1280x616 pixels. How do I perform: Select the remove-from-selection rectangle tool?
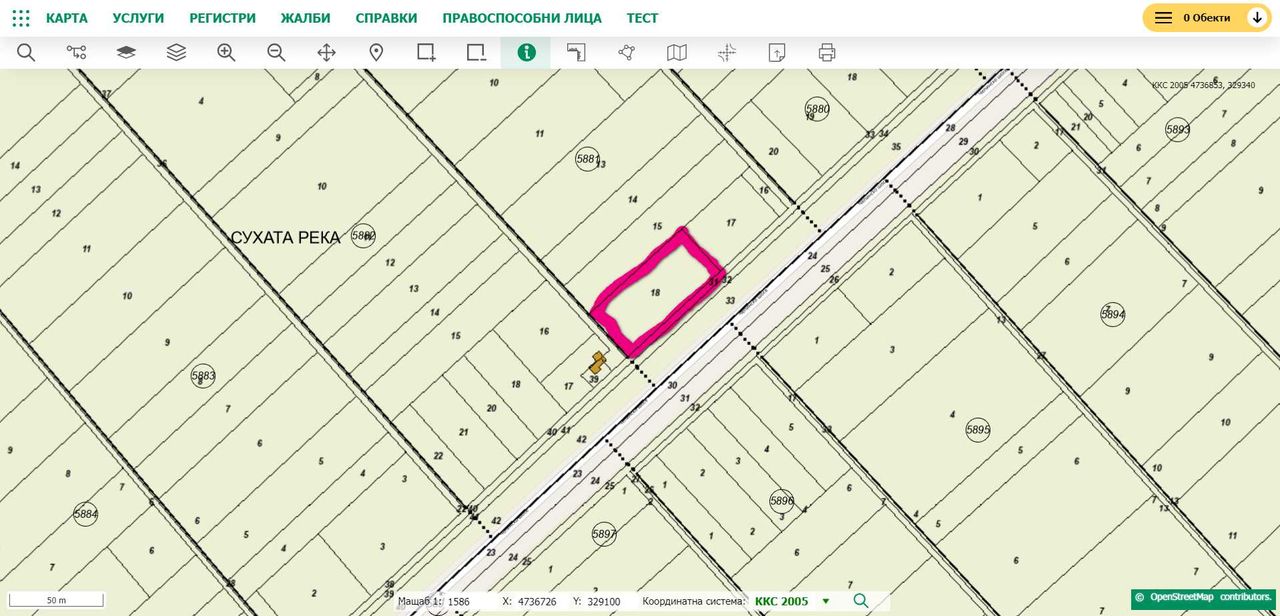[x=476, y=53]
